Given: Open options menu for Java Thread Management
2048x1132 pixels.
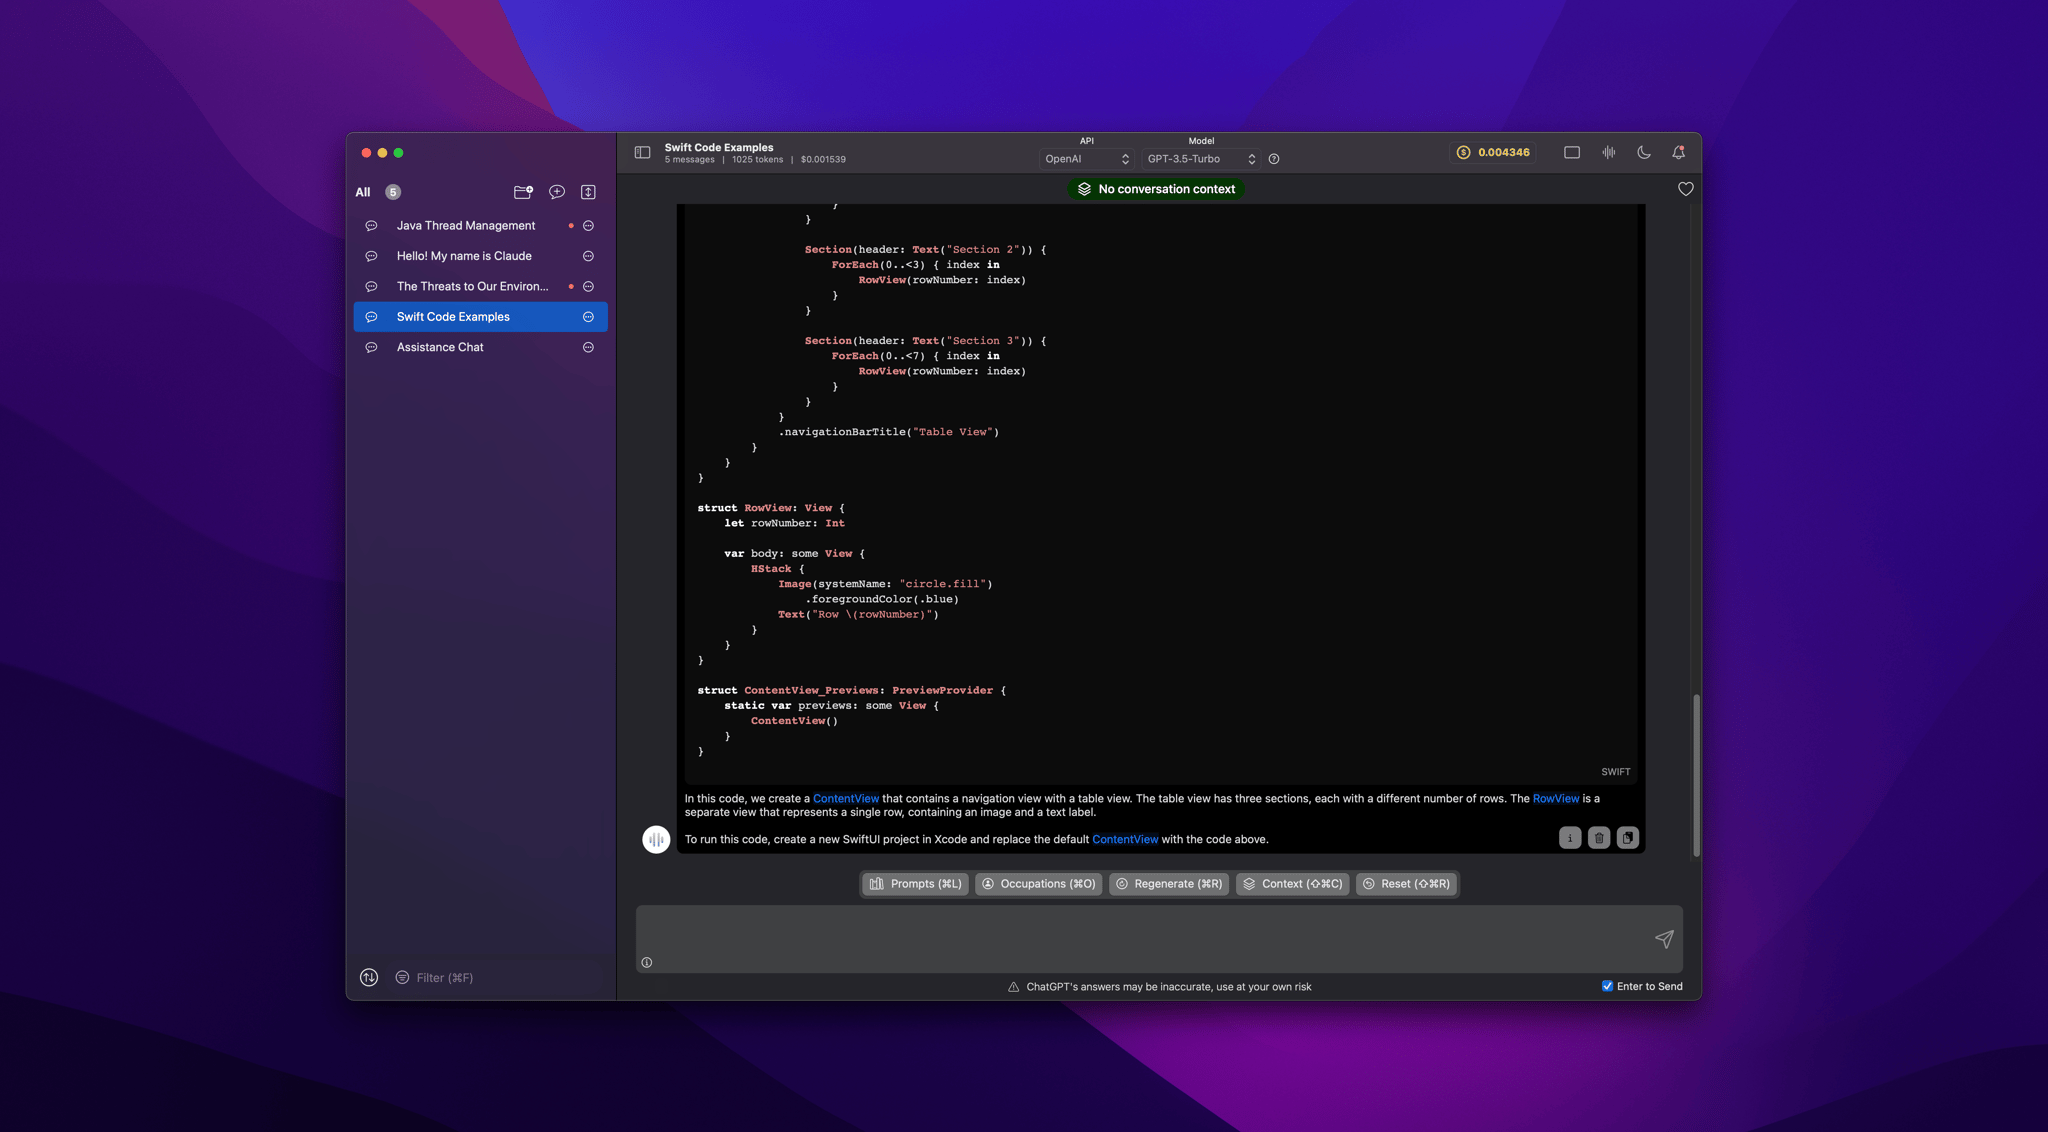Looking at the screenshot, I should pos(588,226).
